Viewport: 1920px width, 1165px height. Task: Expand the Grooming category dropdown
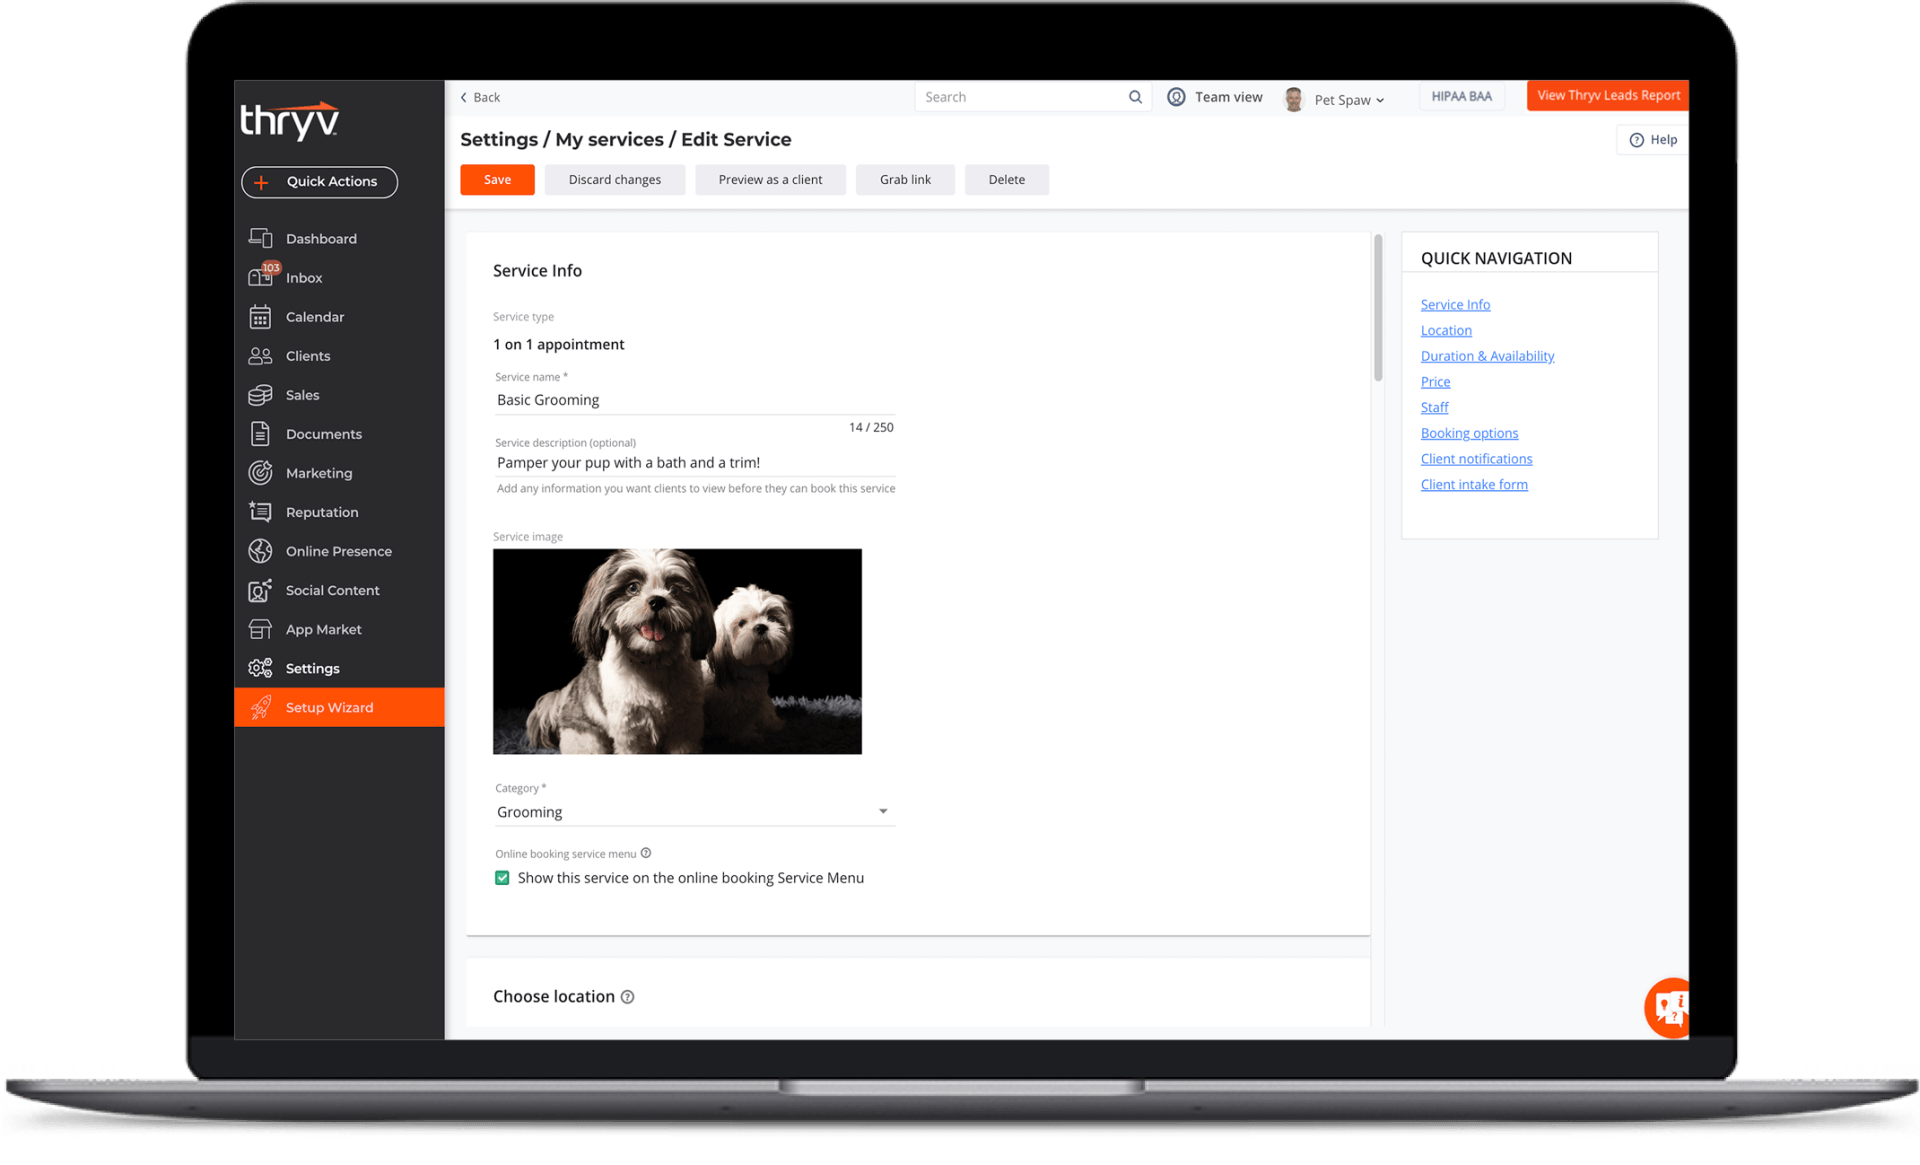point(882,811)
